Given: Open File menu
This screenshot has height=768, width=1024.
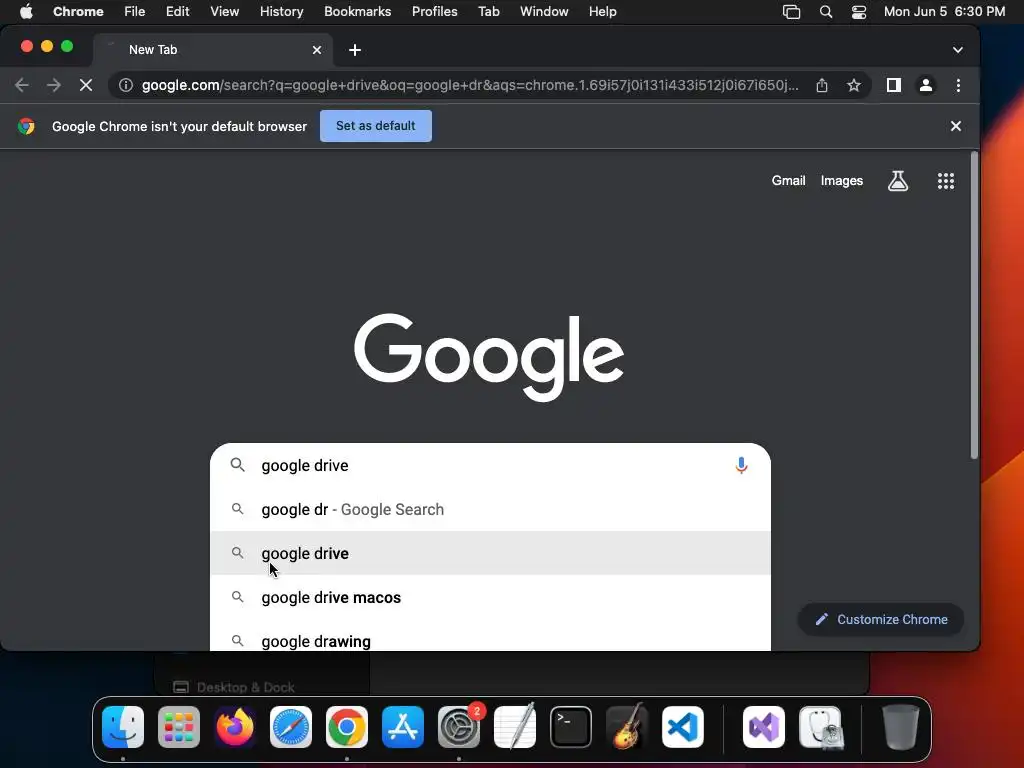Looking at the screenshot, I should 135,11.
